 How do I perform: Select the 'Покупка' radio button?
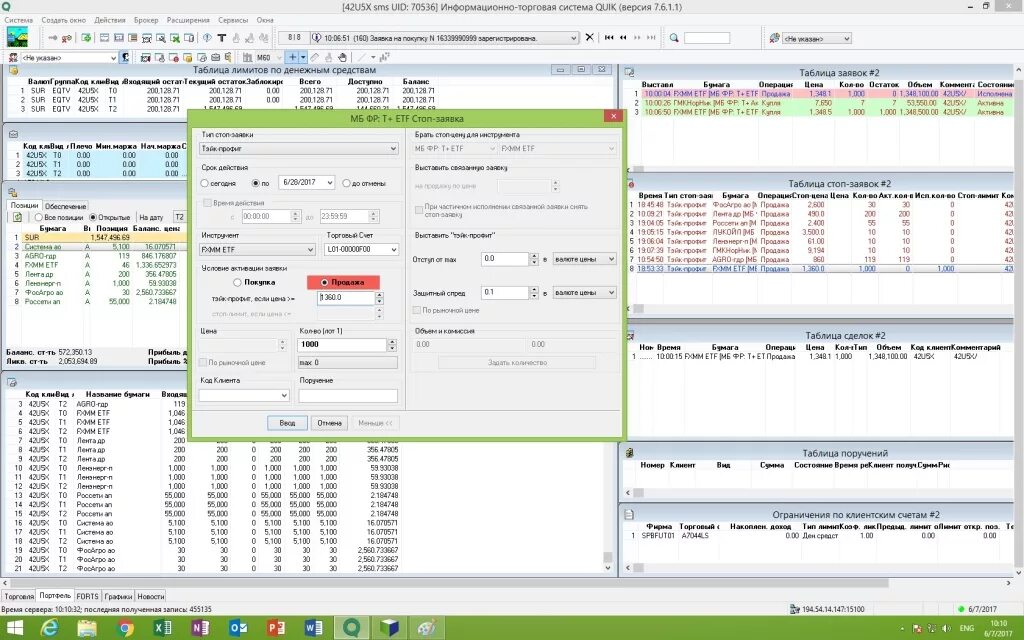point(238,282)
